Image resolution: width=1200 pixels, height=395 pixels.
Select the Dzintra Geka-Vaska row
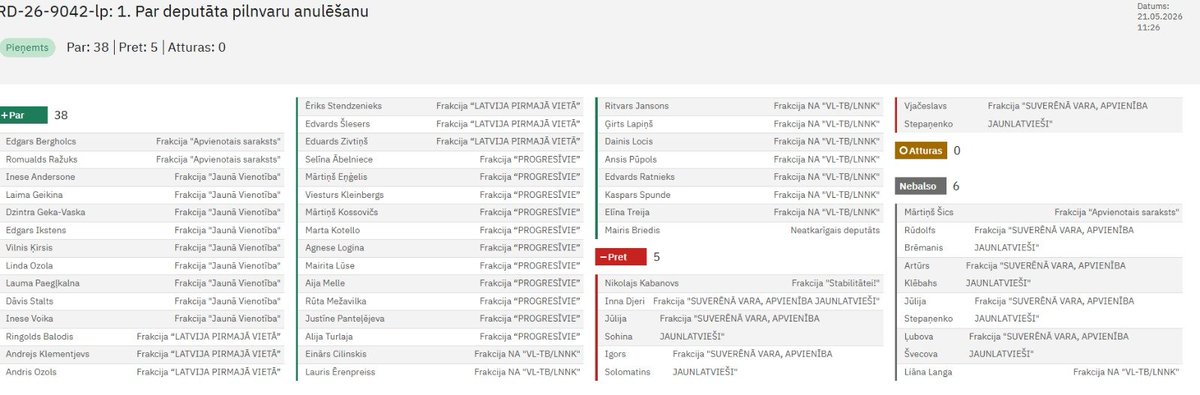tap(143, 213)
